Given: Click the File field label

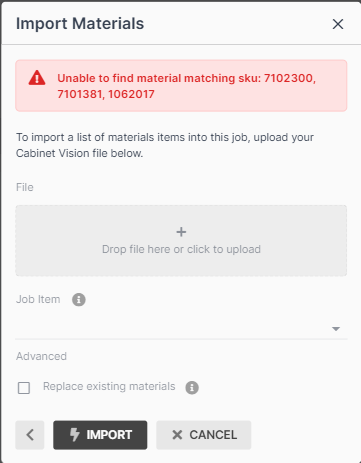Looking at the screenshot, I should point(25,187).
